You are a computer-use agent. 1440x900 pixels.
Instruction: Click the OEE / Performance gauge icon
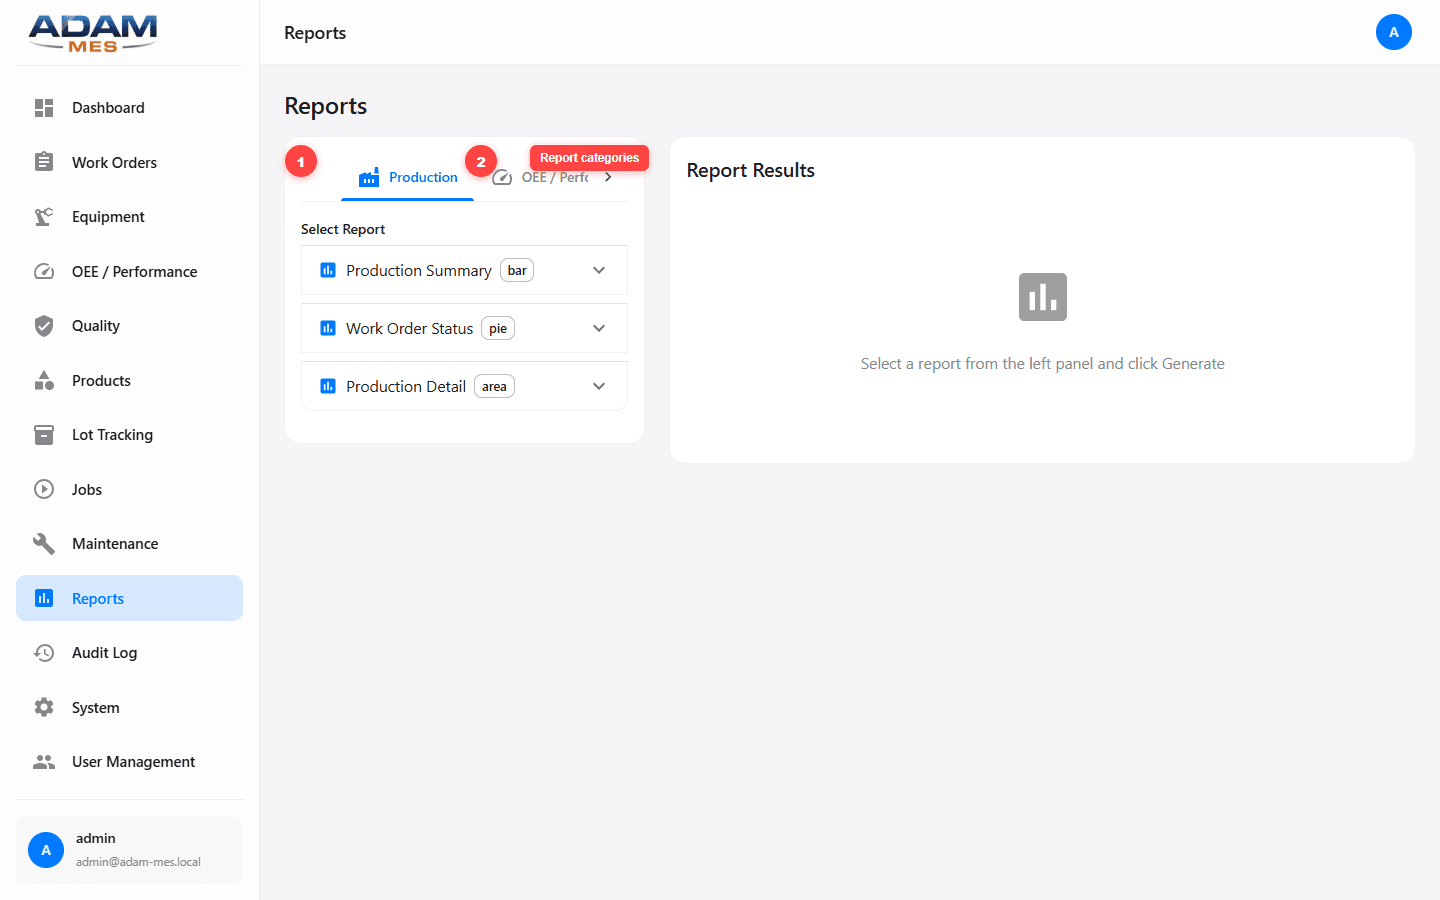(44, 271)
